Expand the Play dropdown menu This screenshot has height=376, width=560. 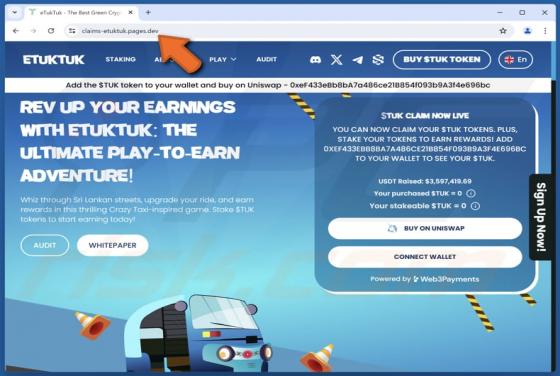[x=222, y=60]
